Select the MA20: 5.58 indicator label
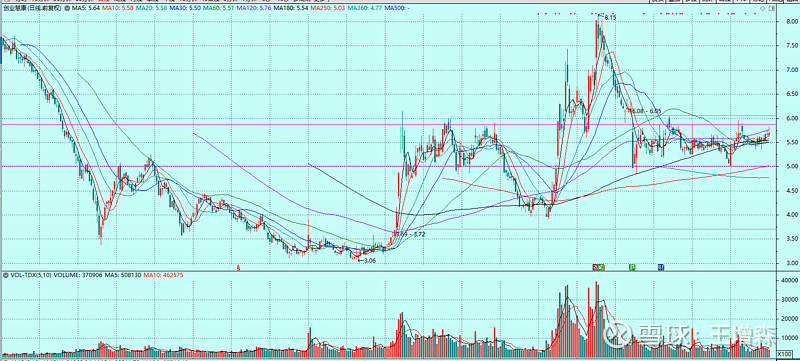The width and height of the screenshot is (800, 361). [151, 8]
